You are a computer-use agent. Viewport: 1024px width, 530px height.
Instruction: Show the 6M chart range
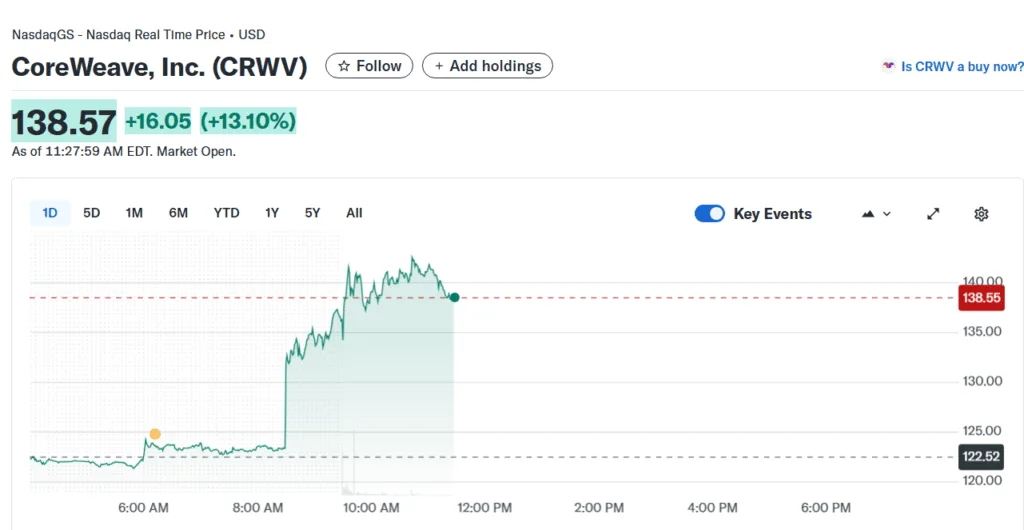click(178, 213)
